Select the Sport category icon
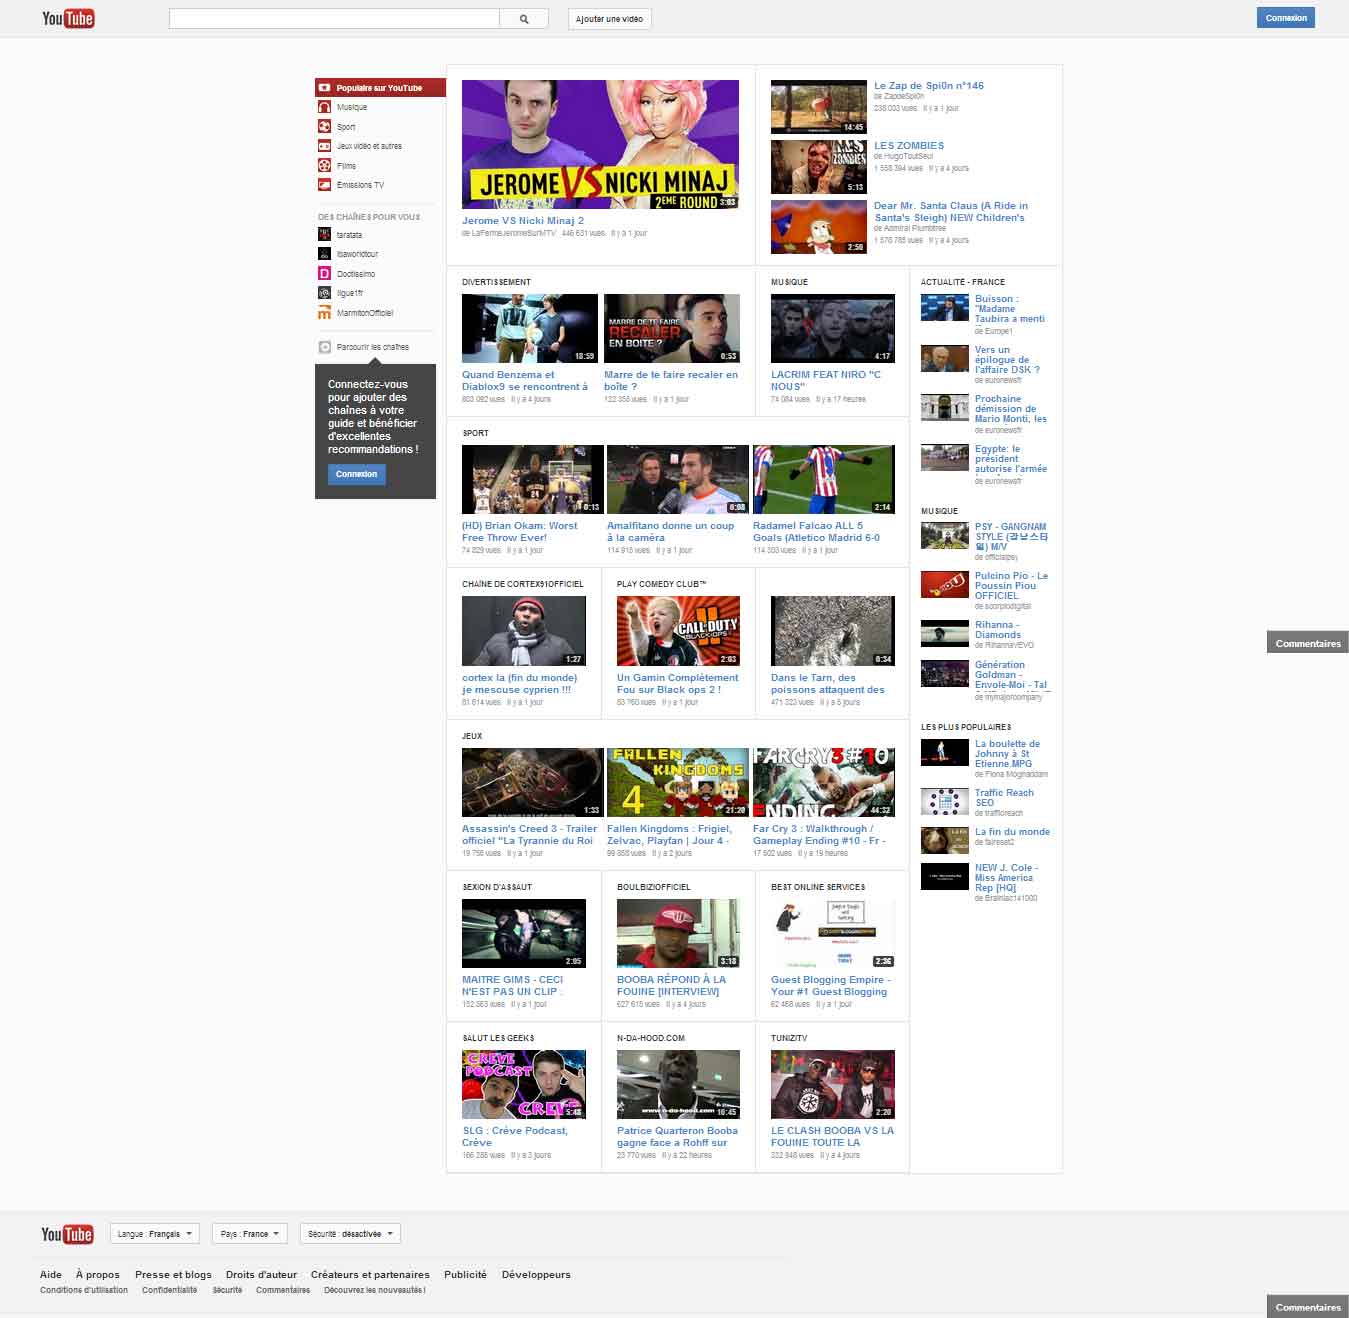Screen dimensions: 1349x1318 tap(324, 126)
